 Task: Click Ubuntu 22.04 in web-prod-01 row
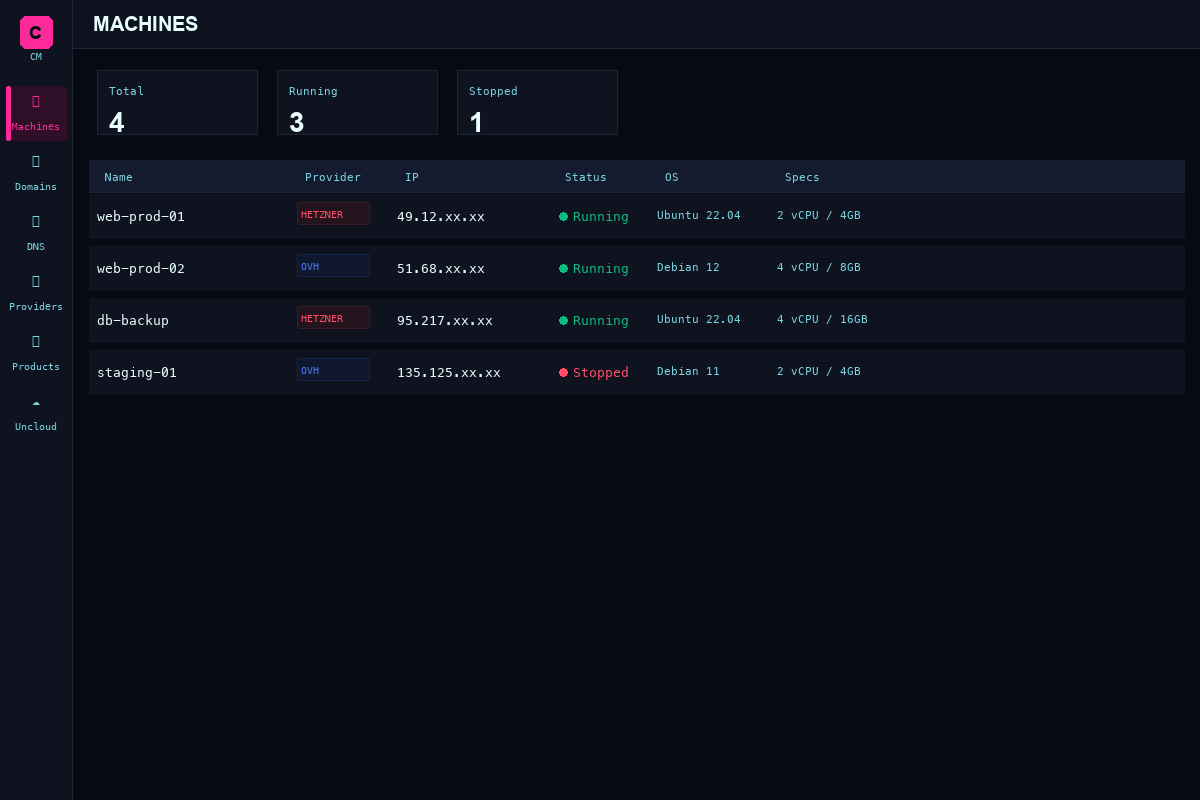[699, 215]
